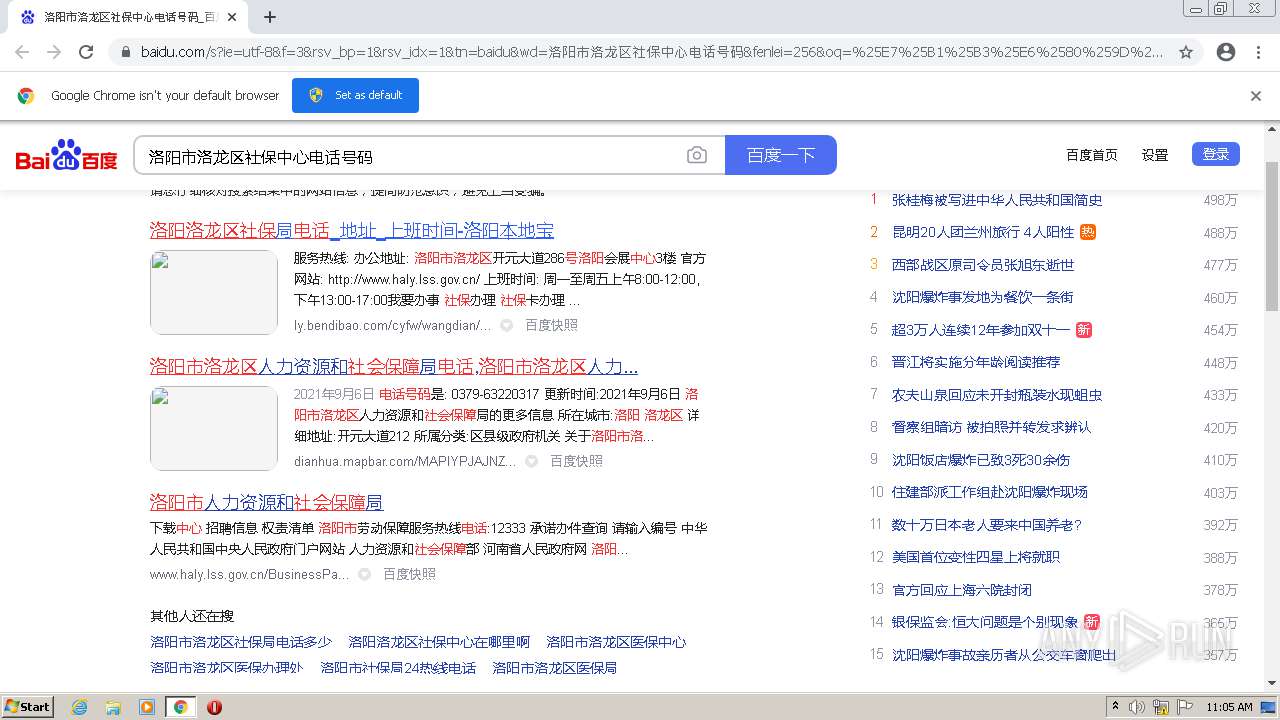Open result 洛阳市洛龙区人力资源和社会保障局电话
This screenshot has width=1280, height=720.
[394, 367]
